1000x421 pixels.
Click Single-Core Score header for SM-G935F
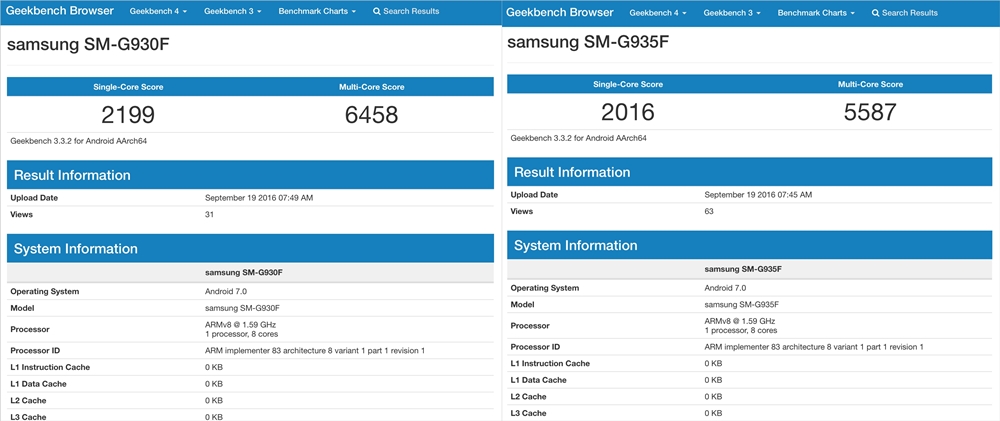[x=628, y=84]
